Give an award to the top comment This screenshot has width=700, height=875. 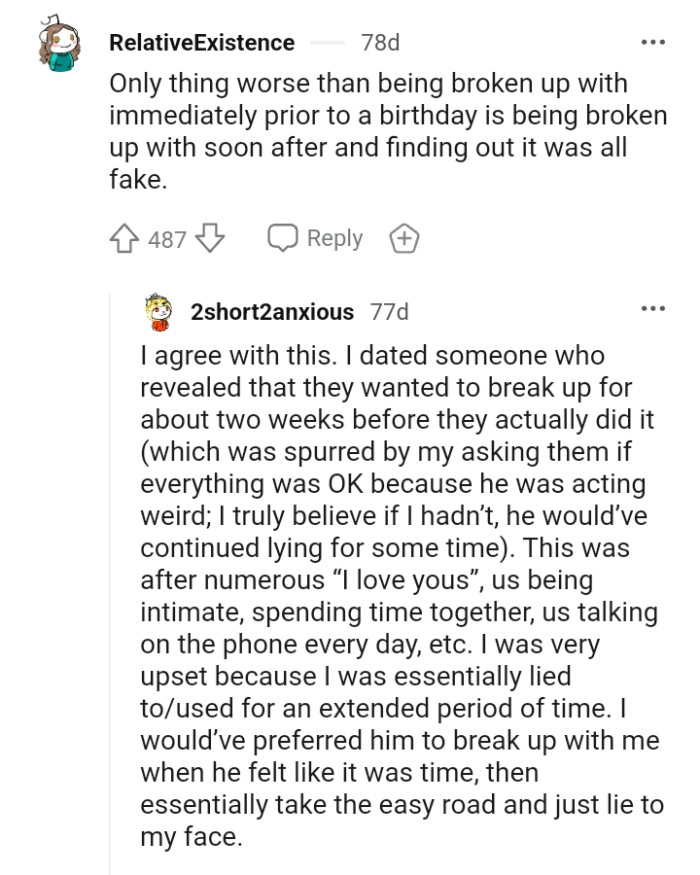tap(403, 239)
